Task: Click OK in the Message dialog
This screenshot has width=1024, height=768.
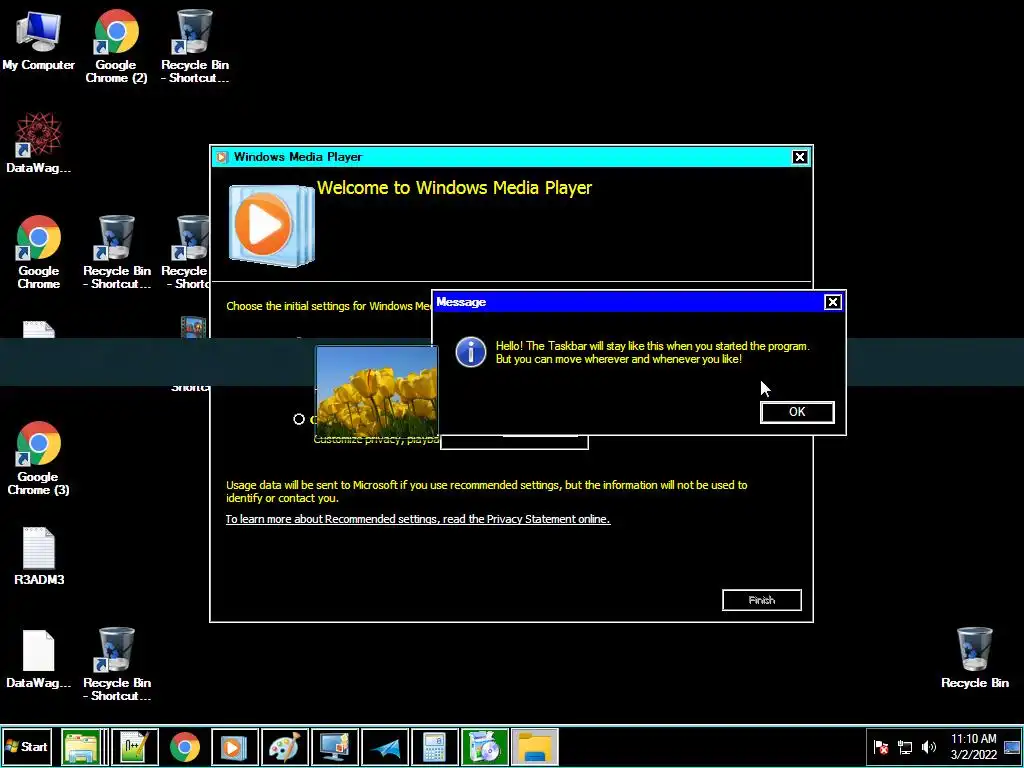Action: coord(797,412)
